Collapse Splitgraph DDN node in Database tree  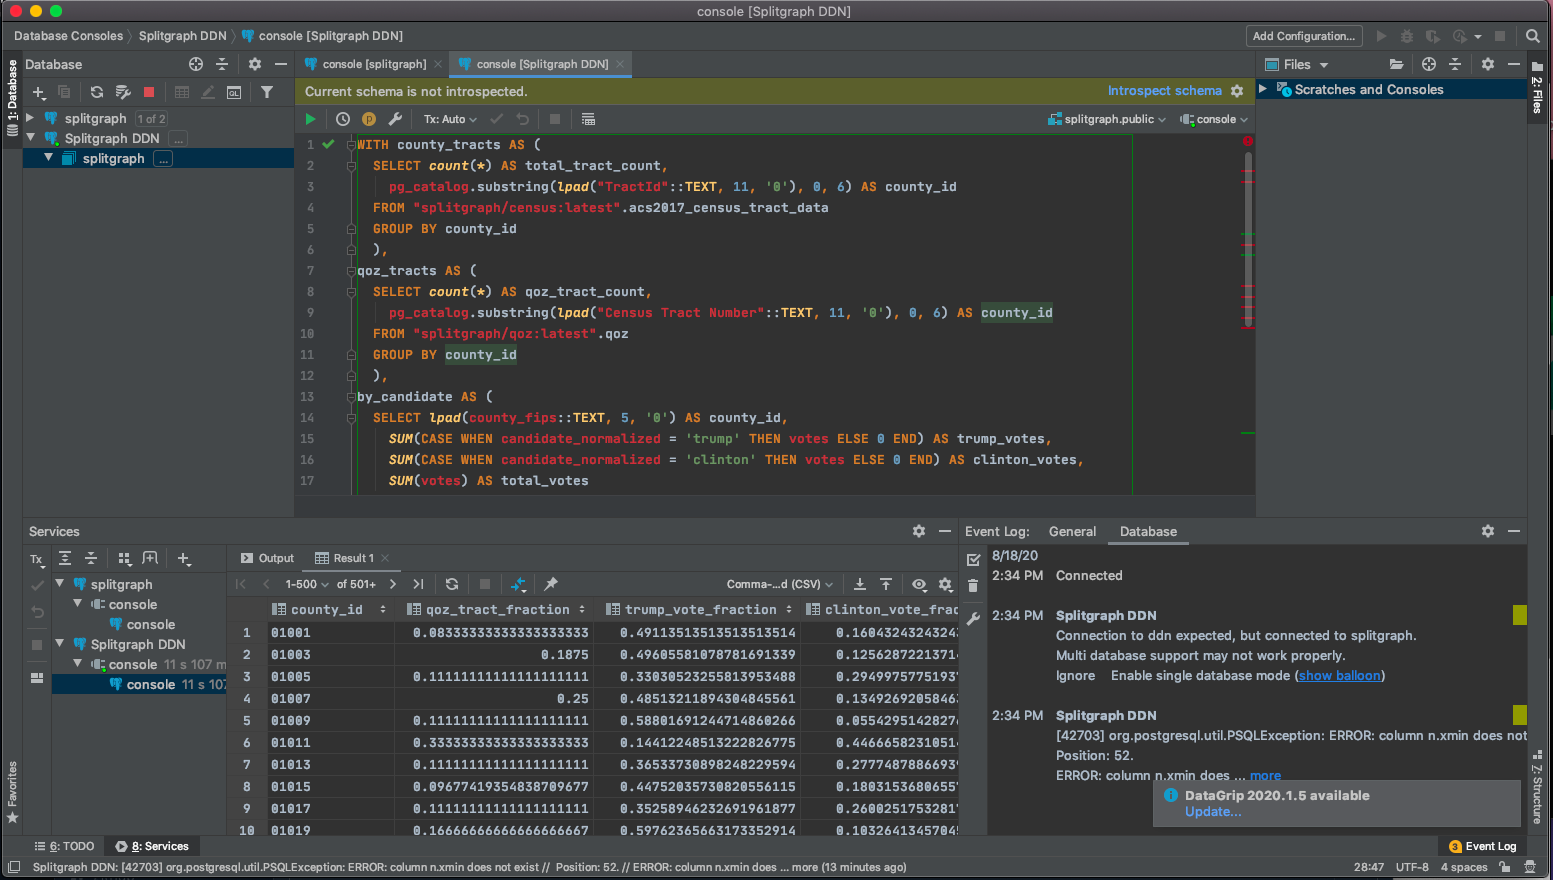click(30, 138)
